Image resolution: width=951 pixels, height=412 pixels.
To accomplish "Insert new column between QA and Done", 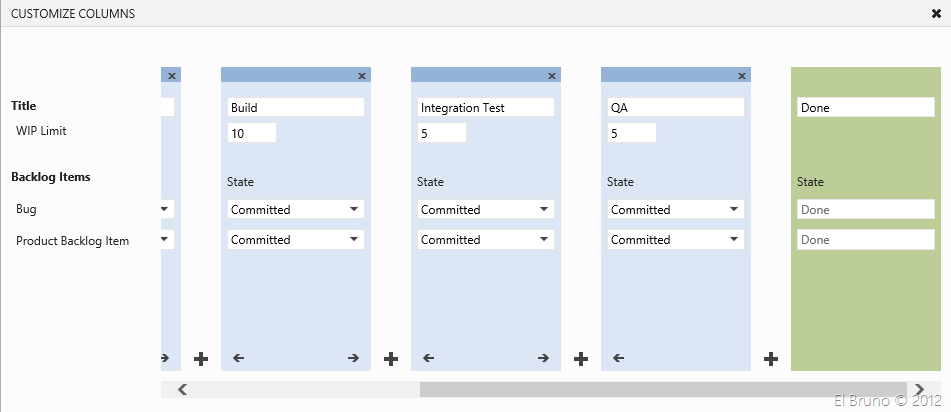I will coord(771,358).
